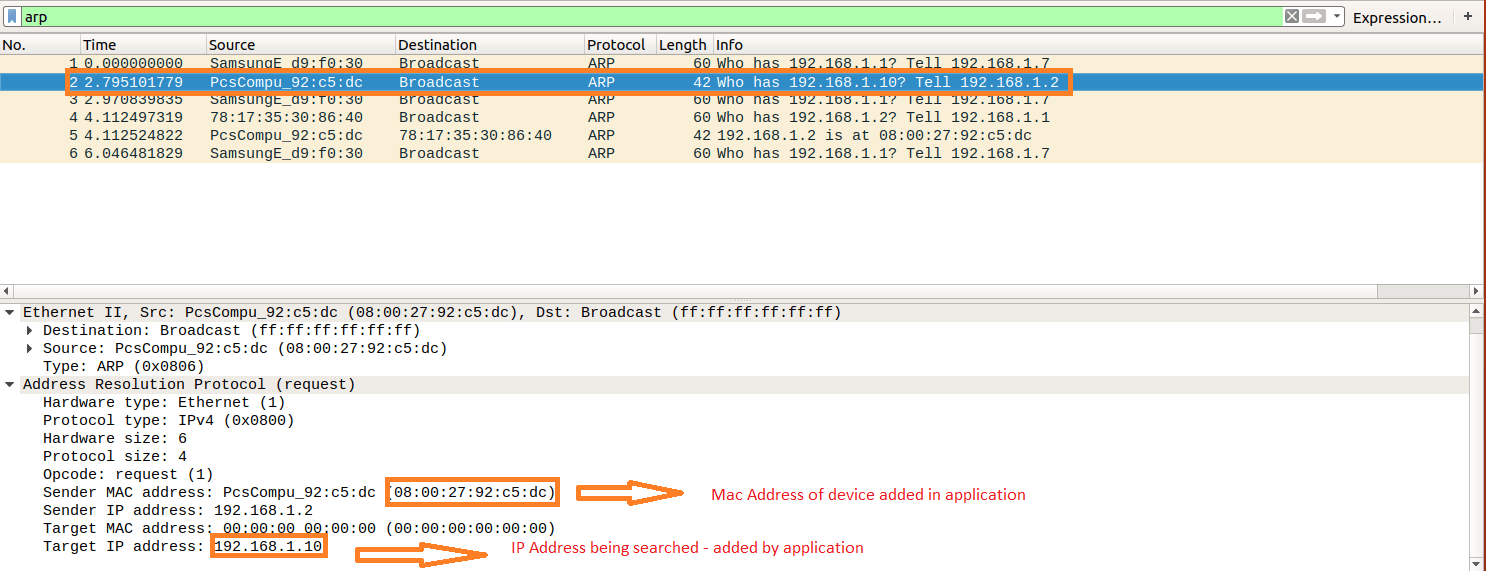This screenshot has width=1486, height=571.
Task: Open the recent filters dropdown arrow
Action: tap(1337, 17)
